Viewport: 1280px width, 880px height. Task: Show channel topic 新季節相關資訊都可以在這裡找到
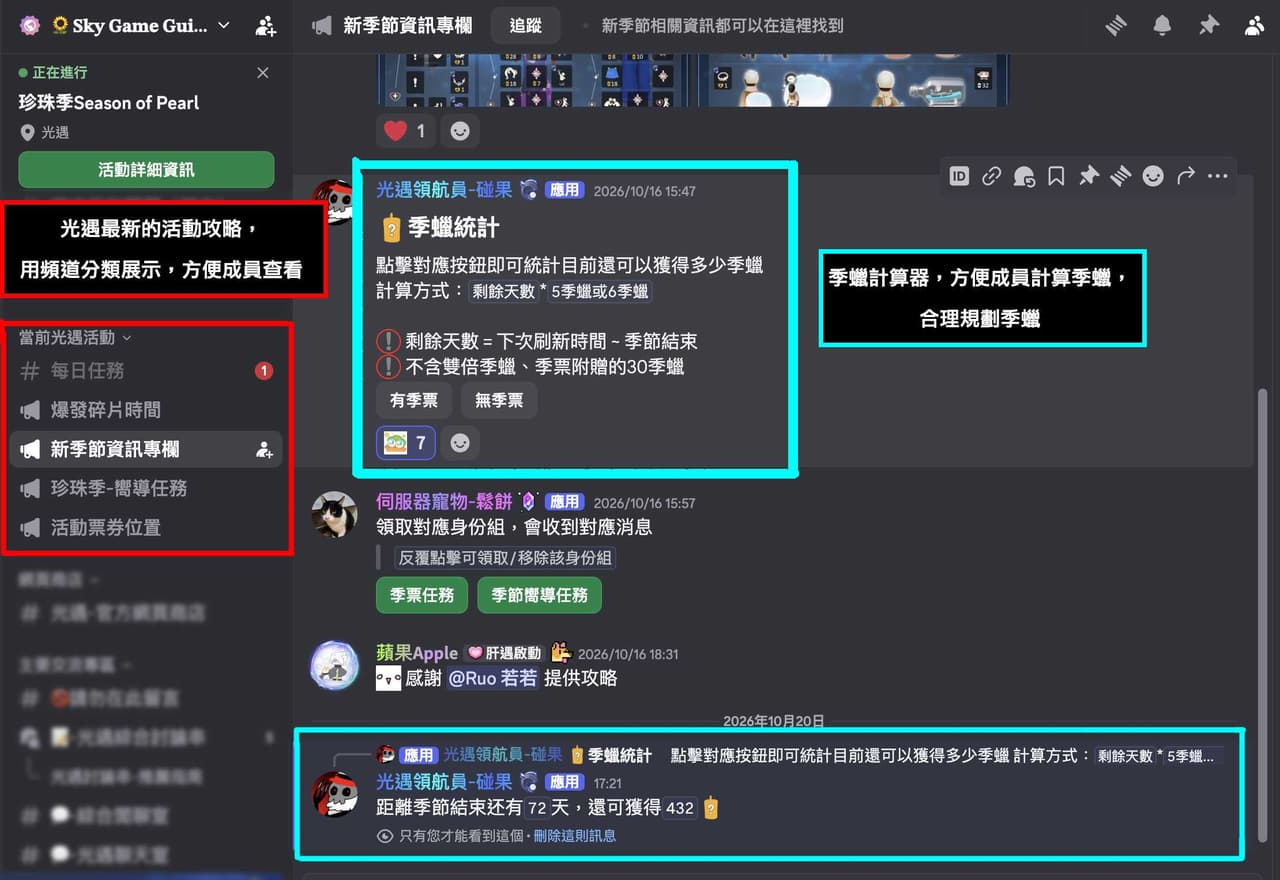(x=723, y=26)
